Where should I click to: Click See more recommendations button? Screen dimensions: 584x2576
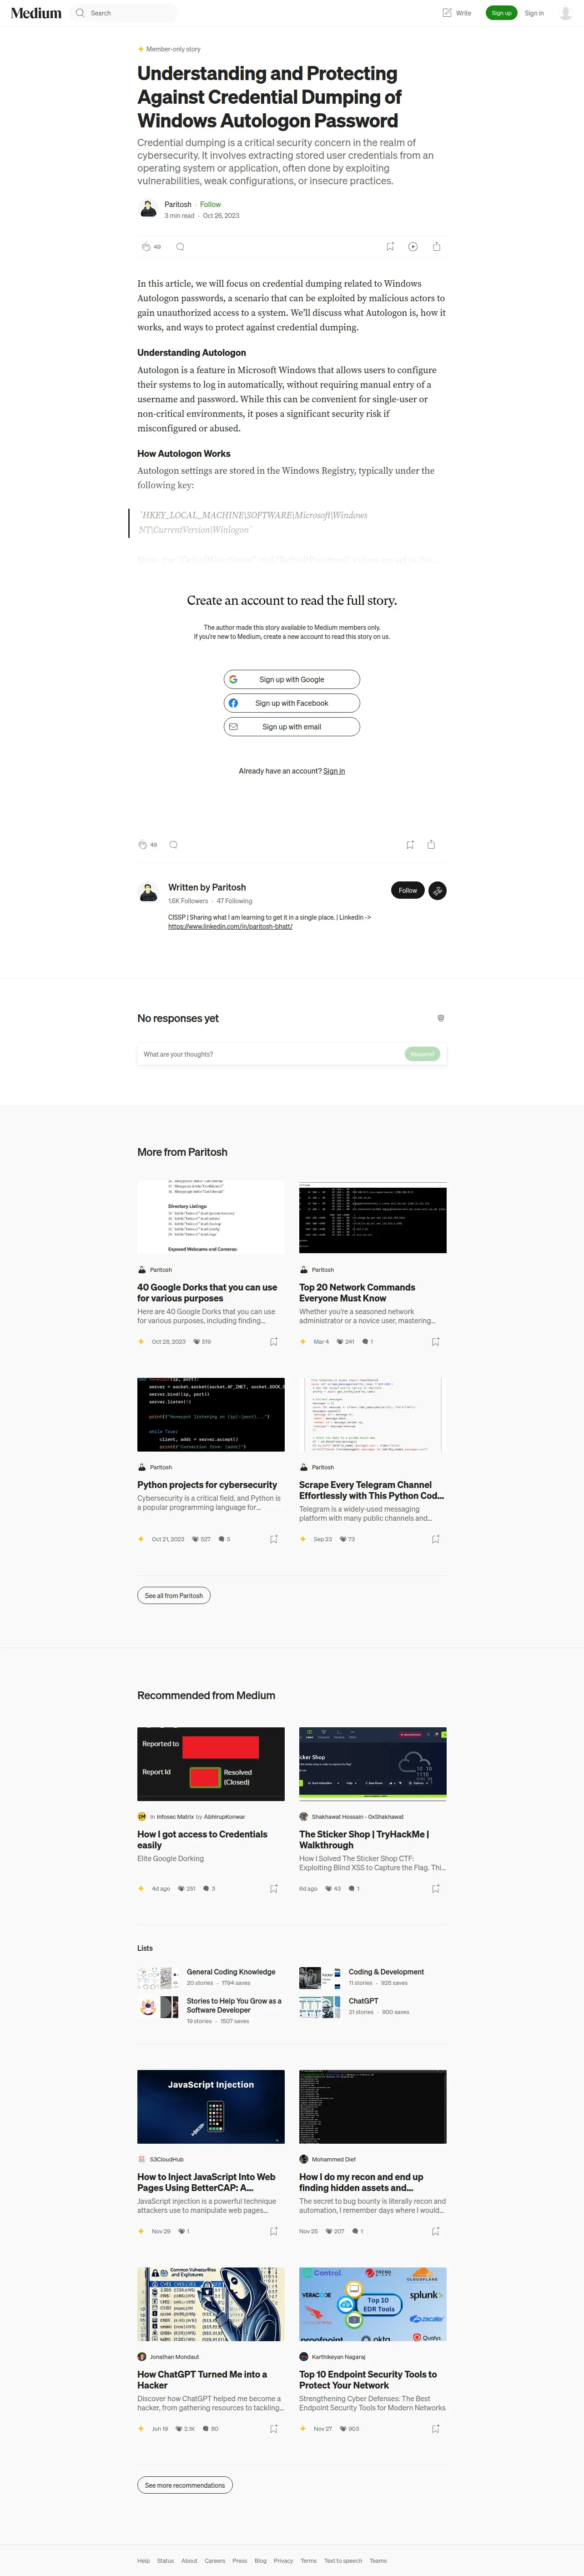(185, 2485)
